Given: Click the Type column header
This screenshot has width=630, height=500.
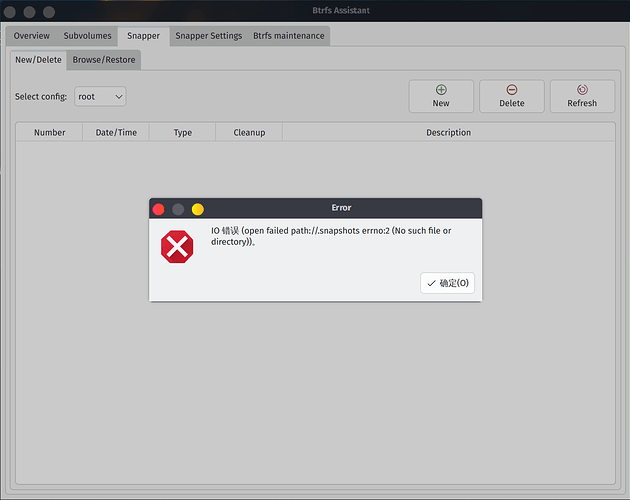Looking at the screenshot, I should 182,132.
